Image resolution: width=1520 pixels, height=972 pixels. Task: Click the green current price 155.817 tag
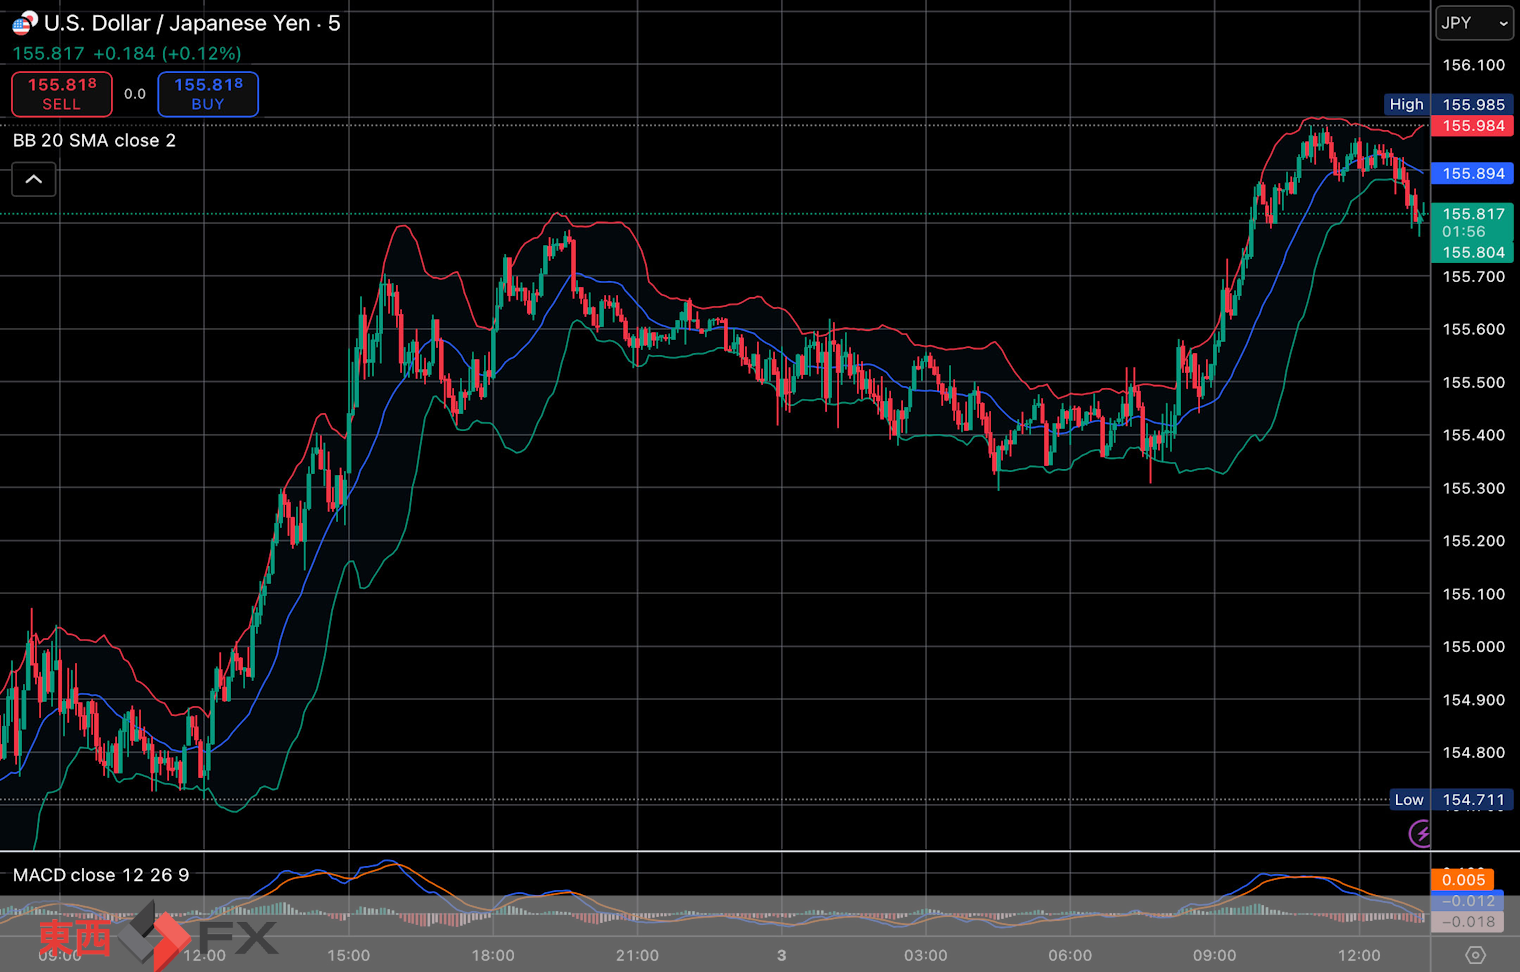1472,214
